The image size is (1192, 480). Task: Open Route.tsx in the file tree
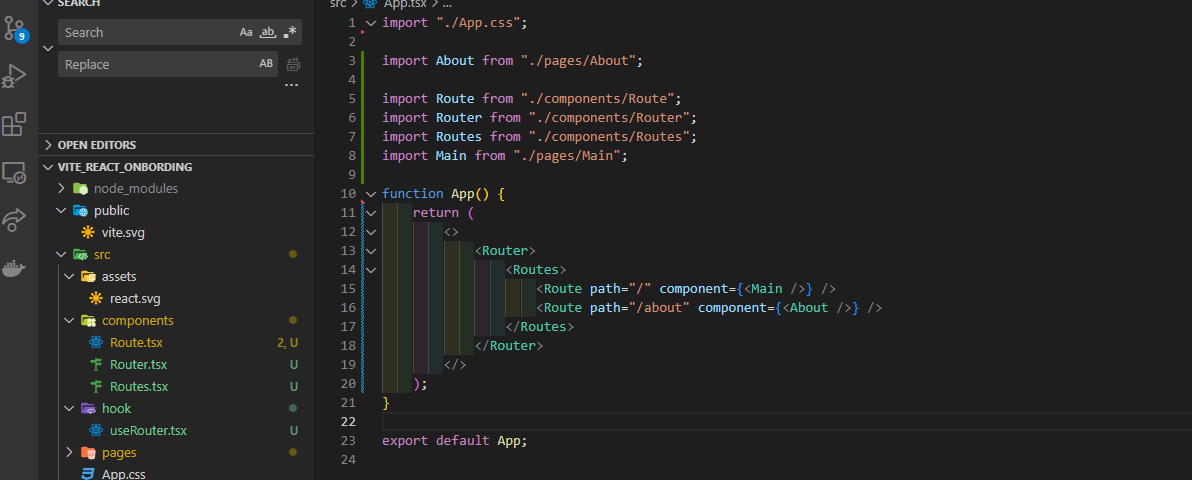pos(136,342)
